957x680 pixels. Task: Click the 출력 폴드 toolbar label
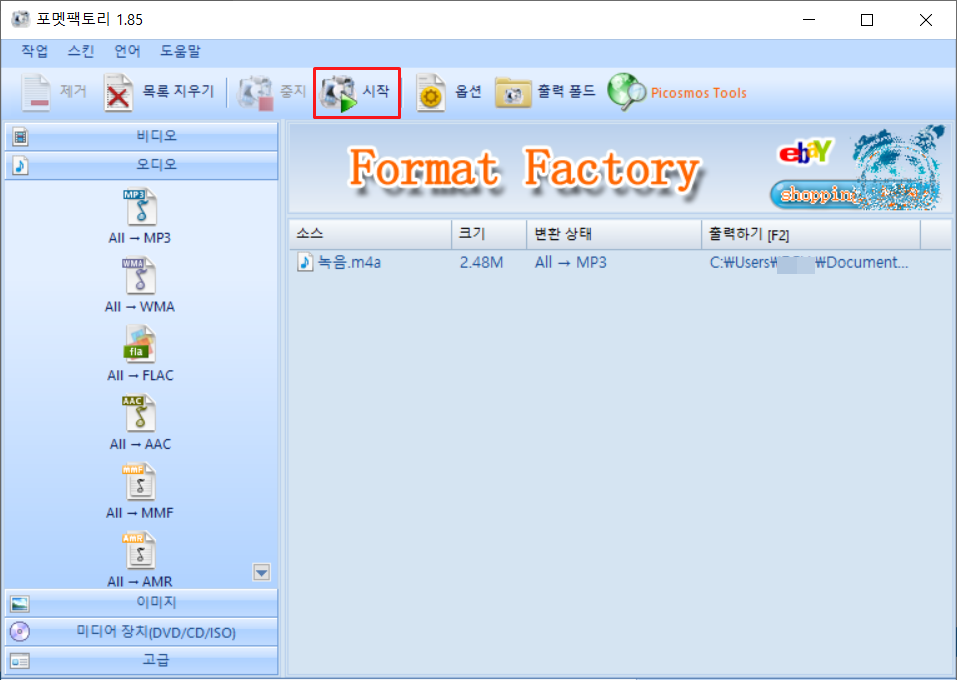pos(566,91)
